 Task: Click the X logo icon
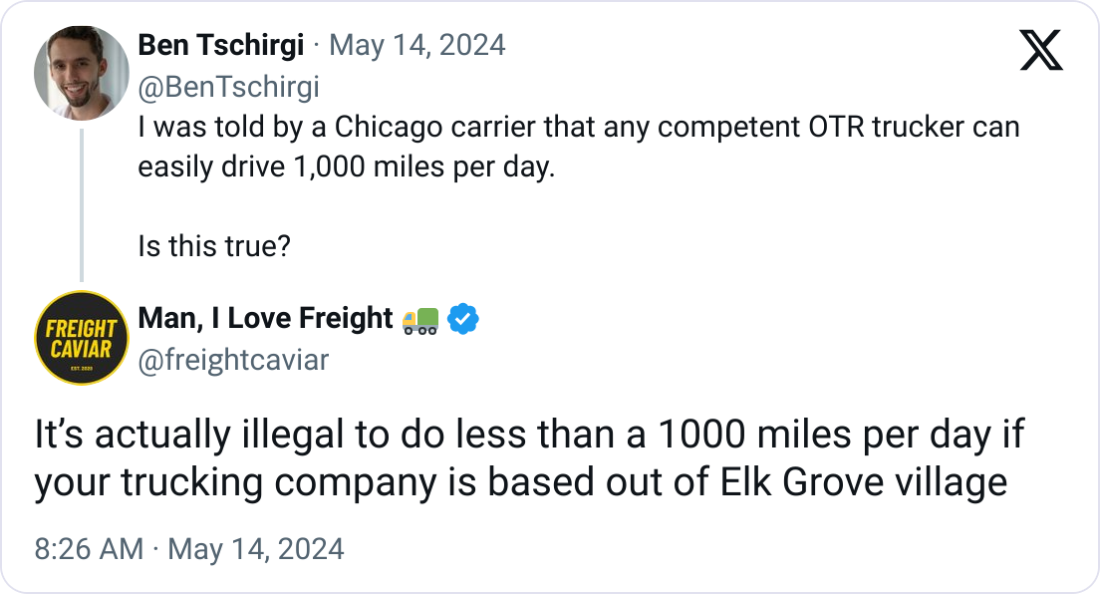tap(1041, 49)
